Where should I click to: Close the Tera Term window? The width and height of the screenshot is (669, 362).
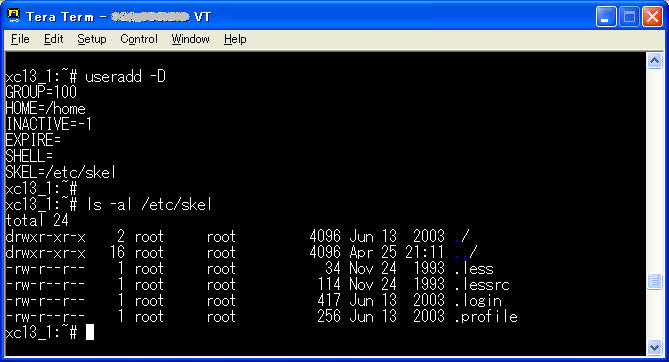pyautogui.click(x=652, y=17)
